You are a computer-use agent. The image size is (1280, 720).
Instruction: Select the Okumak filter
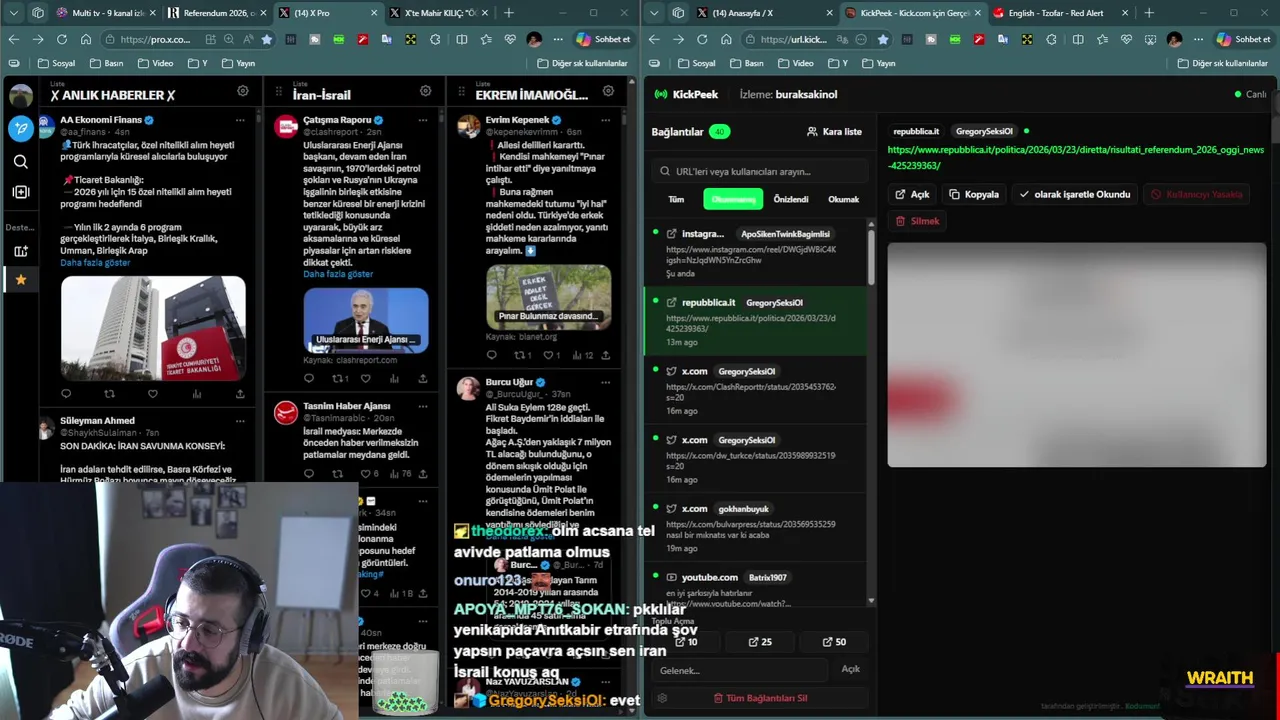(843, 199)
